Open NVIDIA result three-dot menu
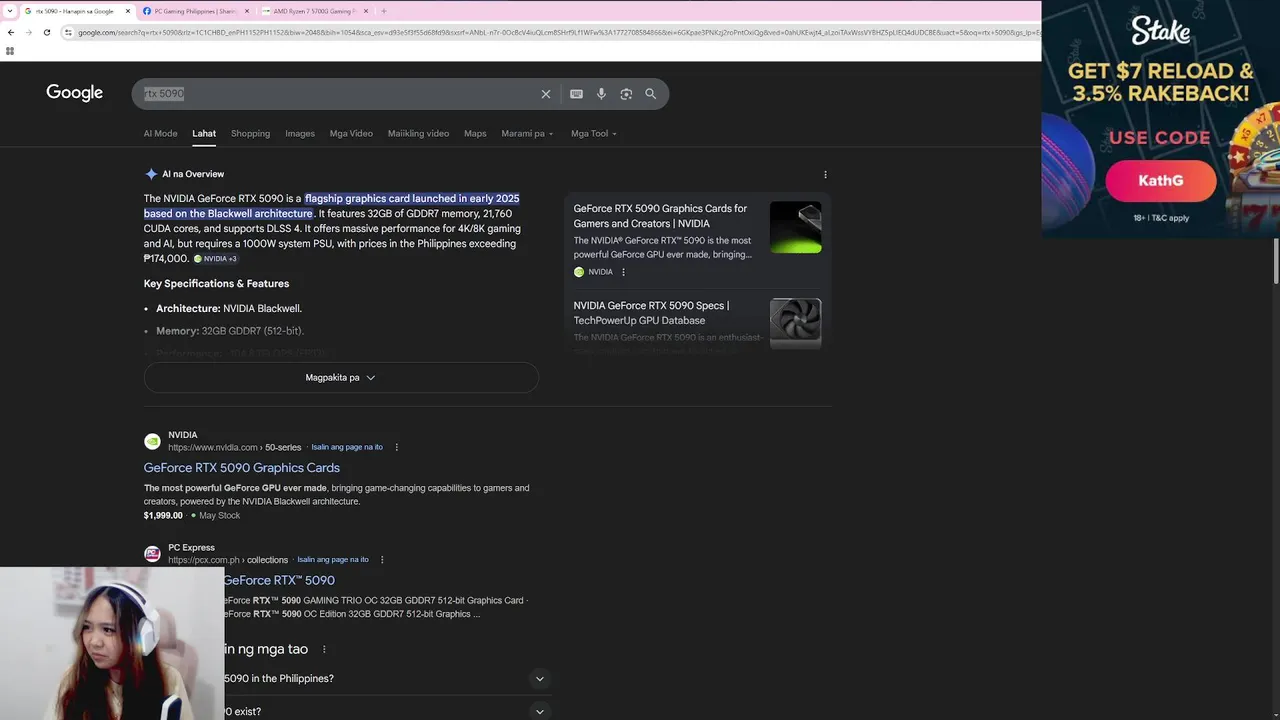The height and width of the screenshot is (720, 1280). pyautogui.click(x=397, y=447)
